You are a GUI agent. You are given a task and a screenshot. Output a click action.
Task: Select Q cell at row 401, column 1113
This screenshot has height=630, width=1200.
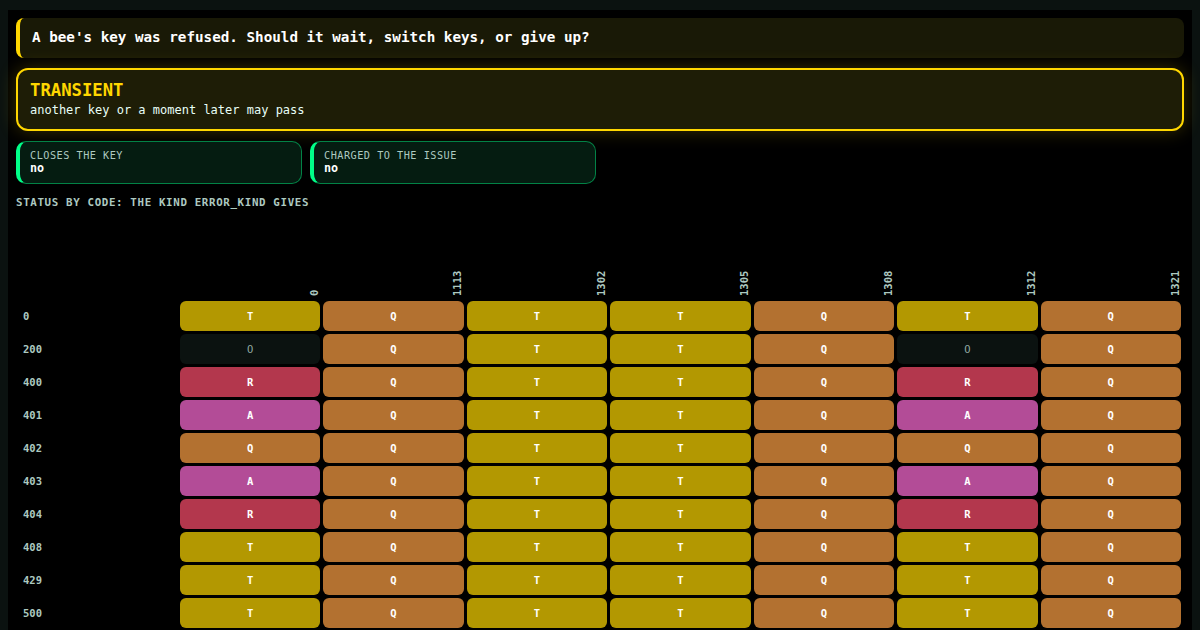pos(393,415)
